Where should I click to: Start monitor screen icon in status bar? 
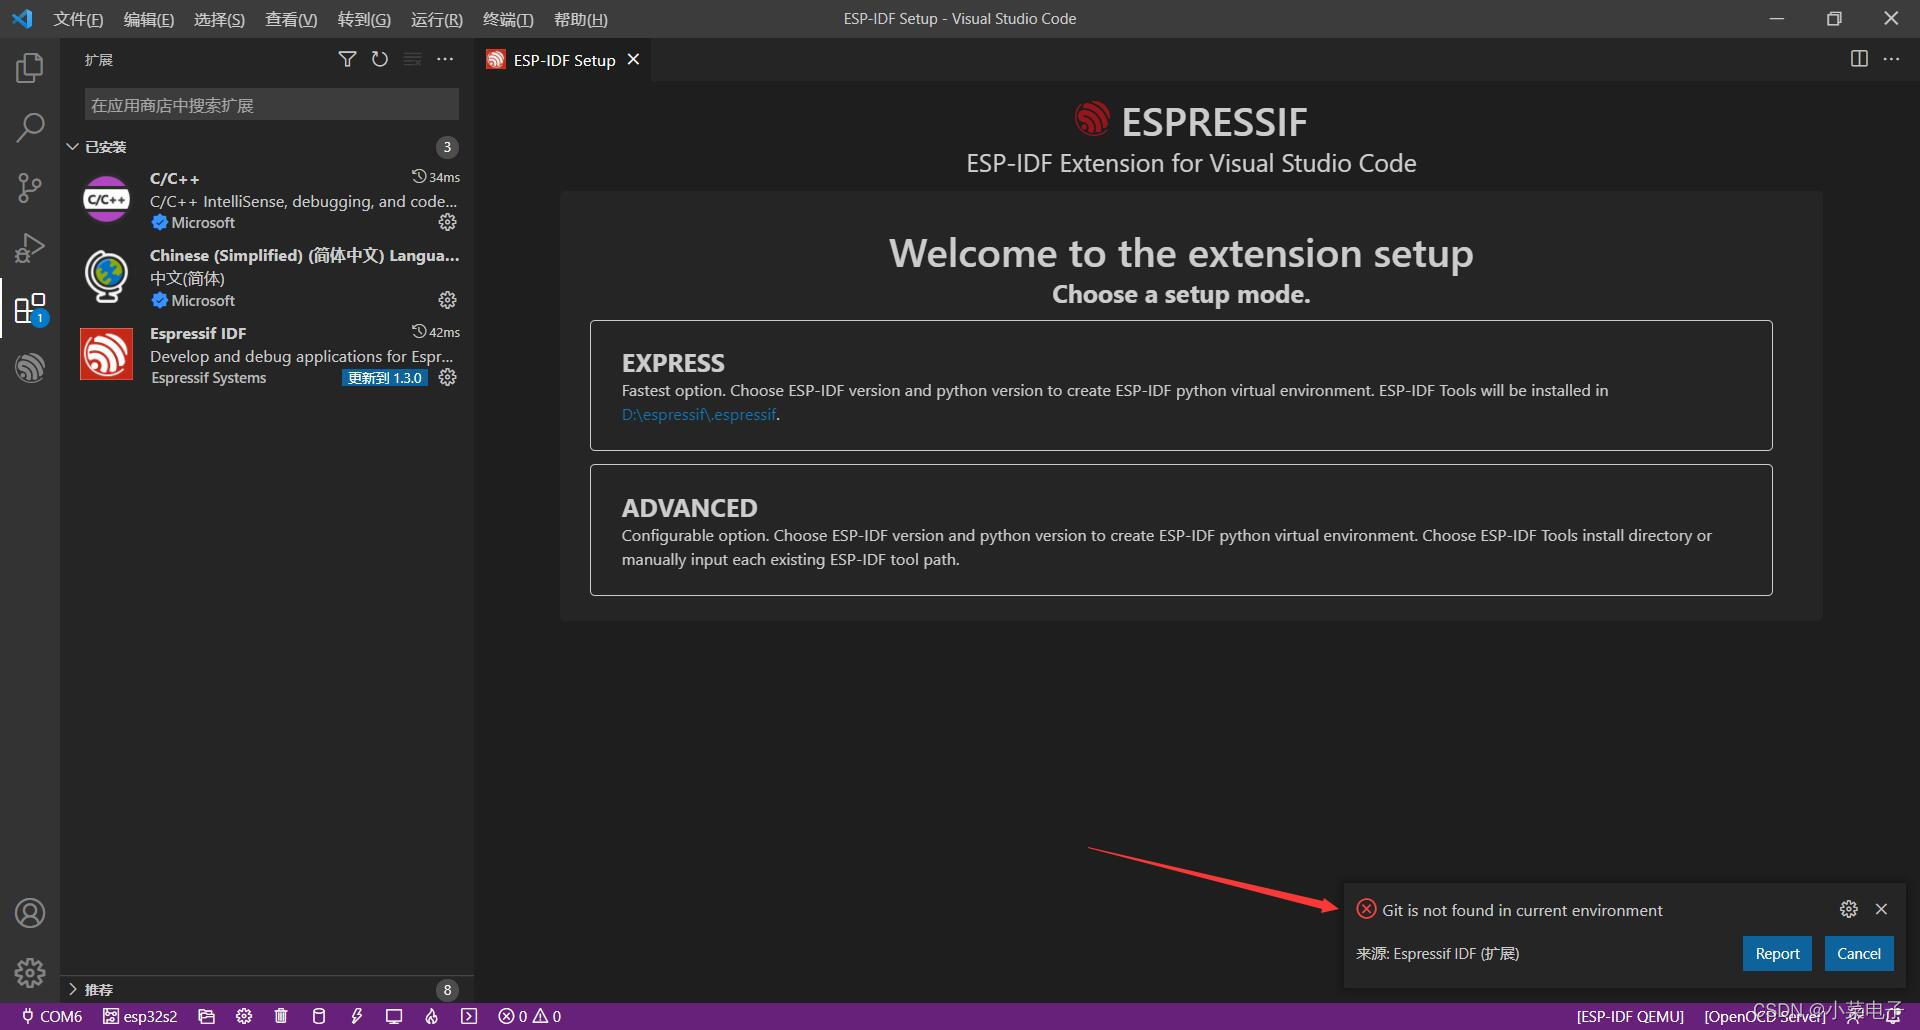coord(394,1016)
